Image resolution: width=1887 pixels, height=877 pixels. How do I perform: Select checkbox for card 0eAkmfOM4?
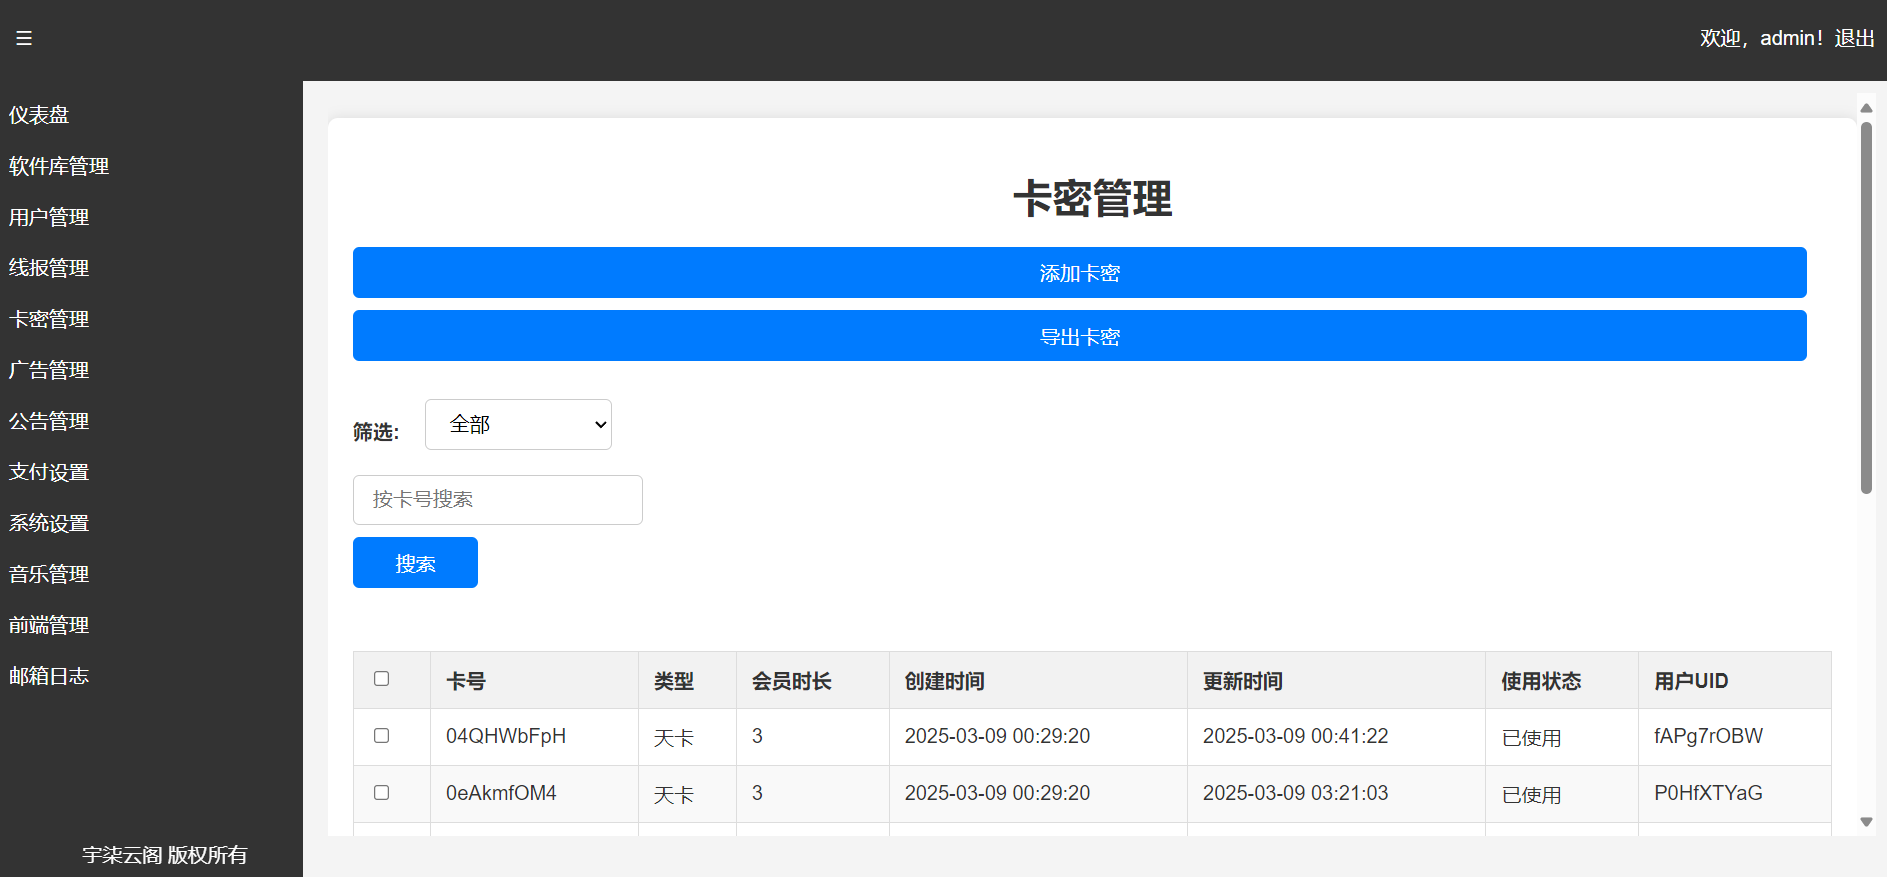point(381,793)
